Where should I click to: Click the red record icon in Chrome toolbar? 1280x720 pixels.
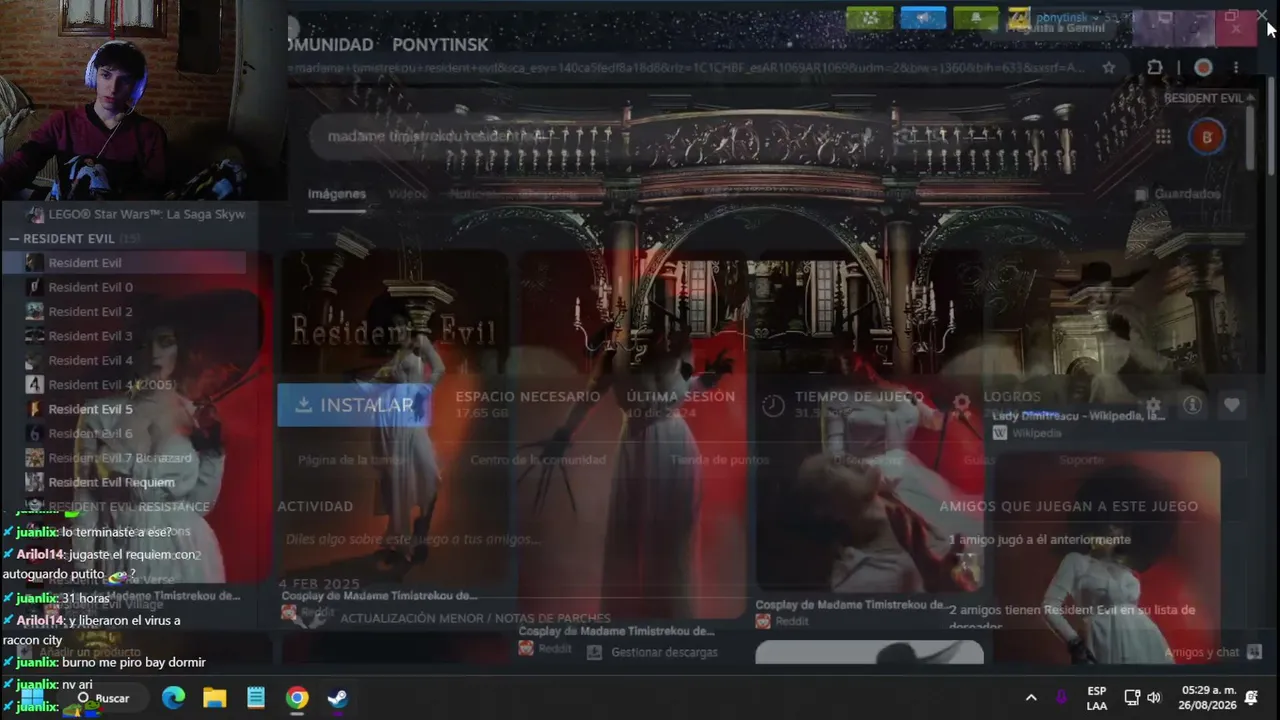tap(1203, 67)
